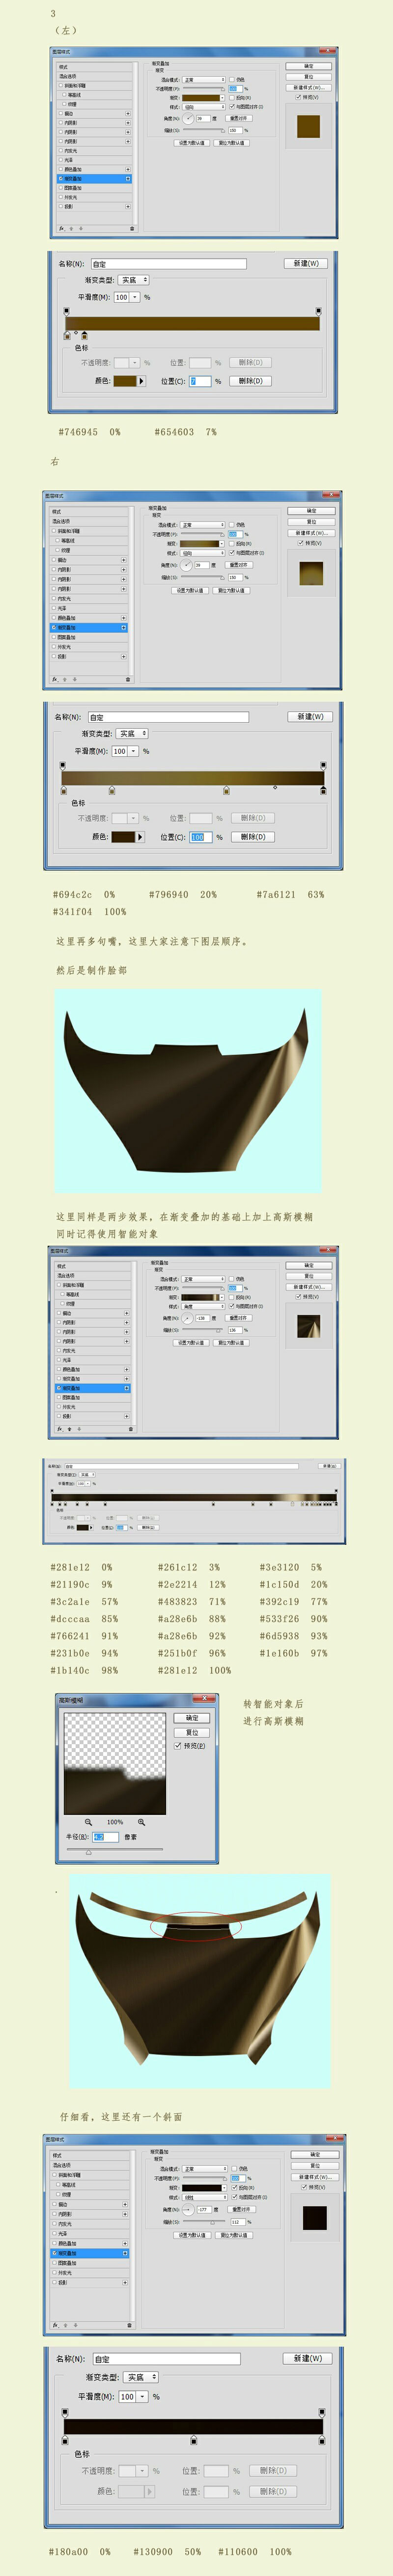This screenshot has height=2576, width=393.
Task: Select 100% right color stop in bottom Gradient Editor
Action: [321, 2441]
